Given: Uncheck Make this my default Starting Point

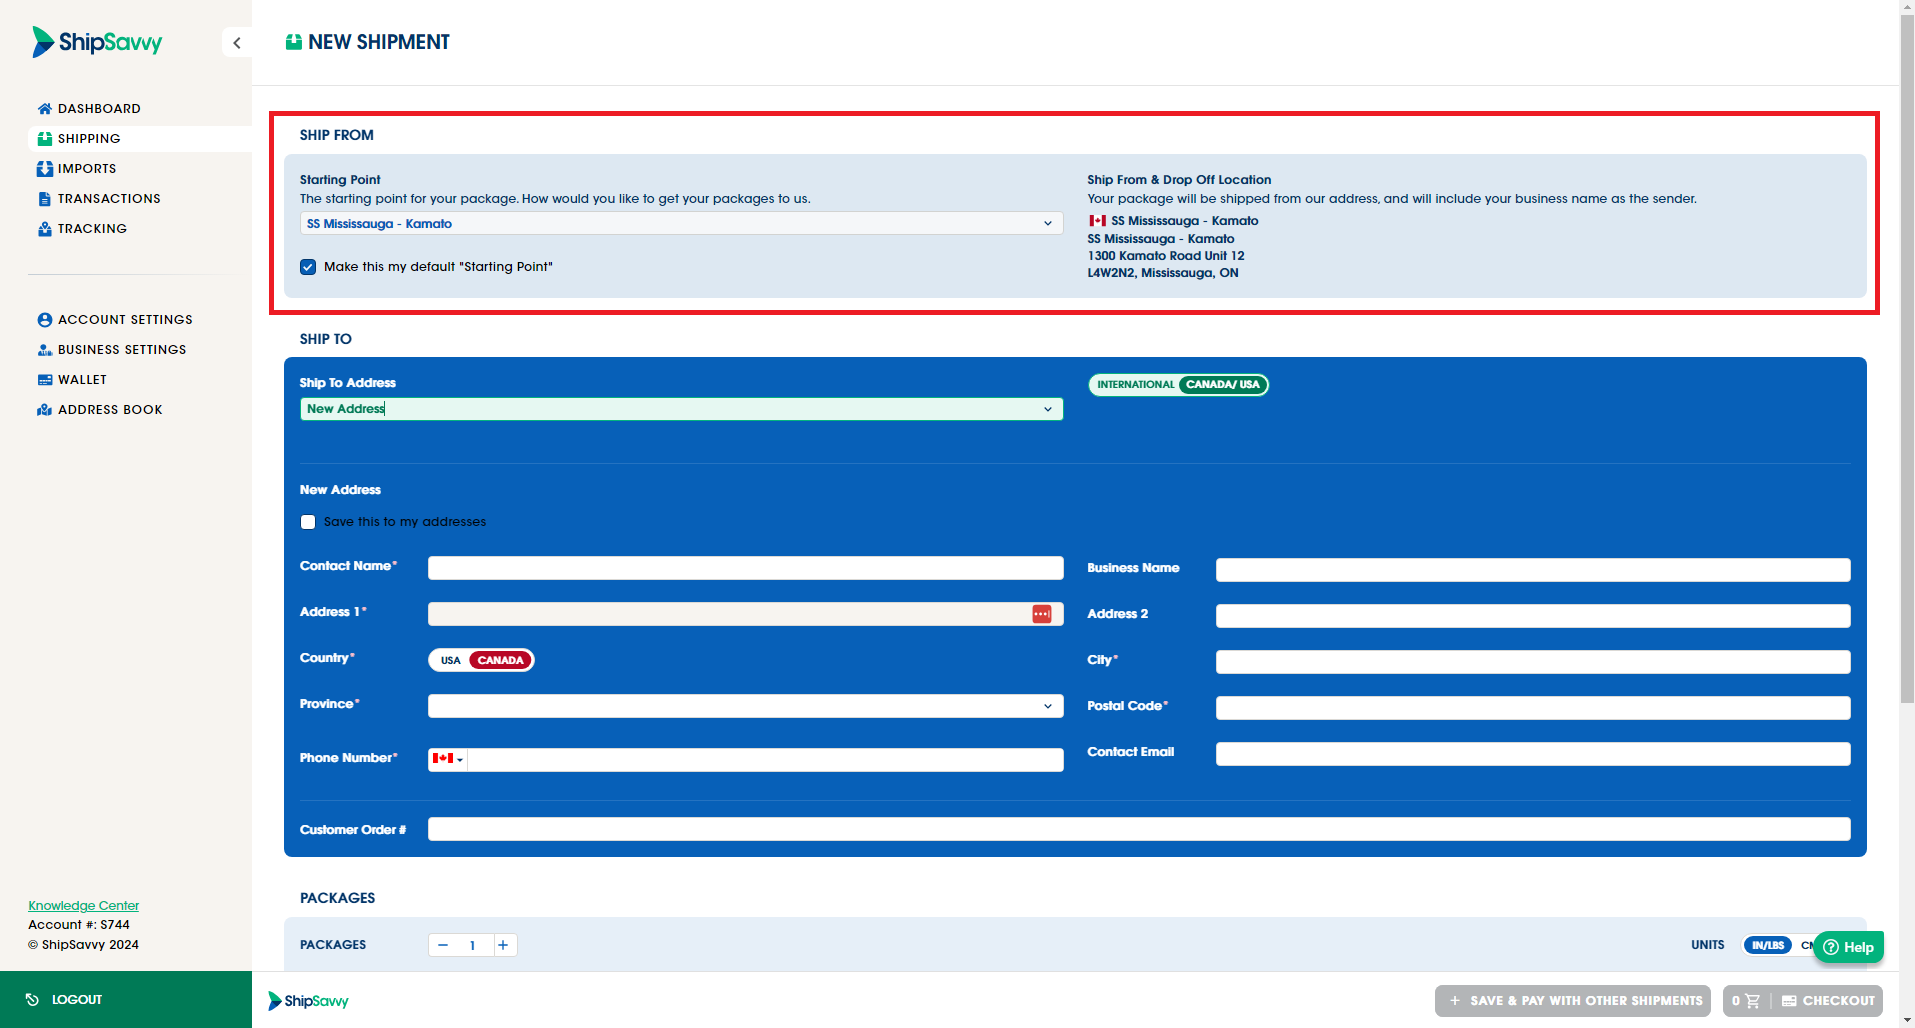Looking at the screenshot, I should tap(308, 267).
